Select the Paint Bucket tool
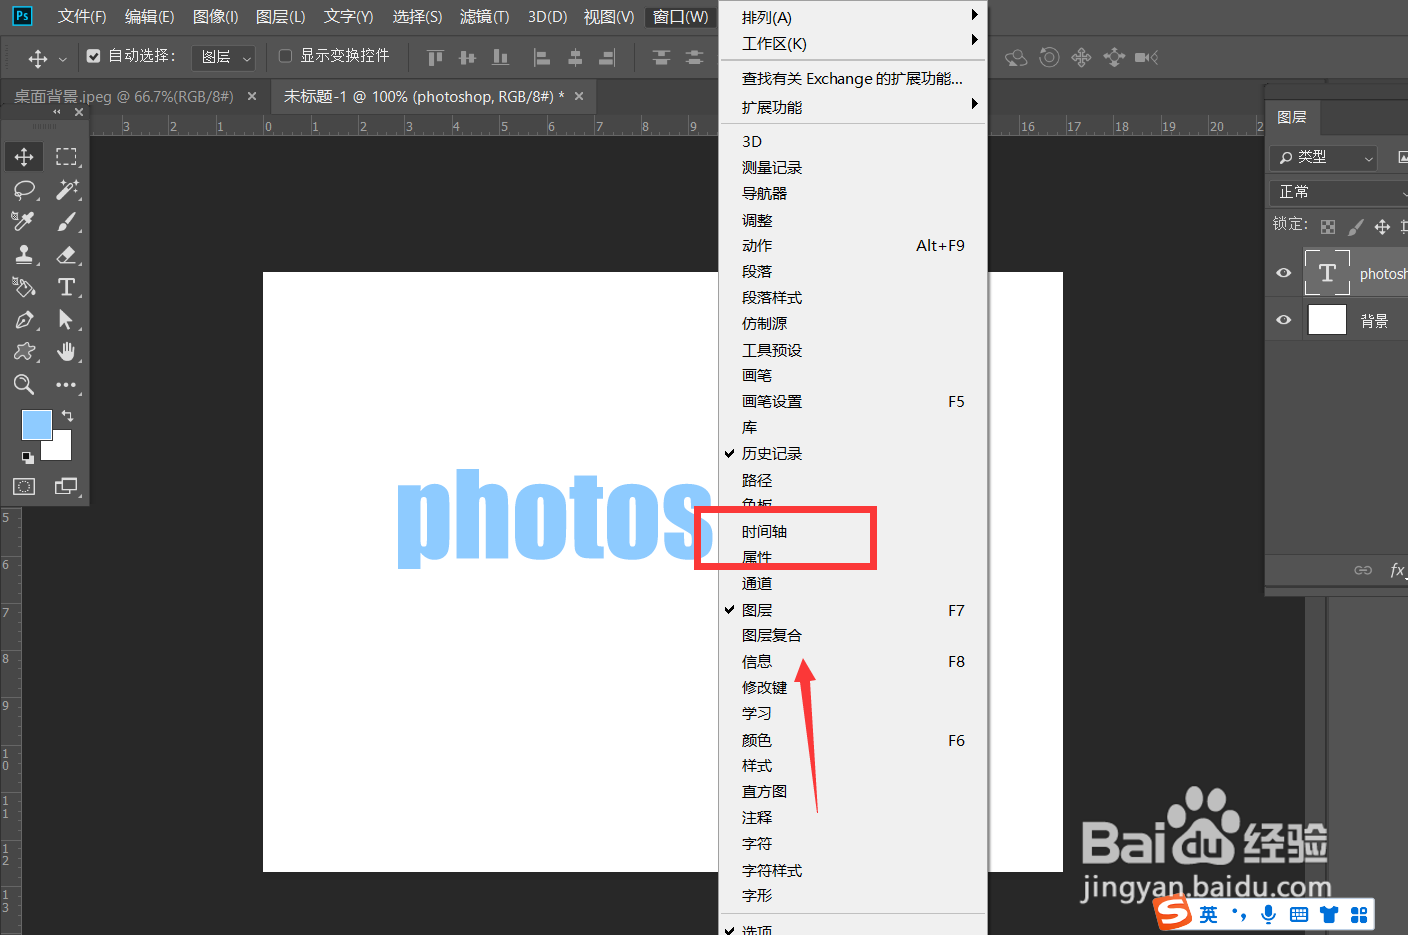Screen dimensions: 1408x935 click(x=24, y=287)
